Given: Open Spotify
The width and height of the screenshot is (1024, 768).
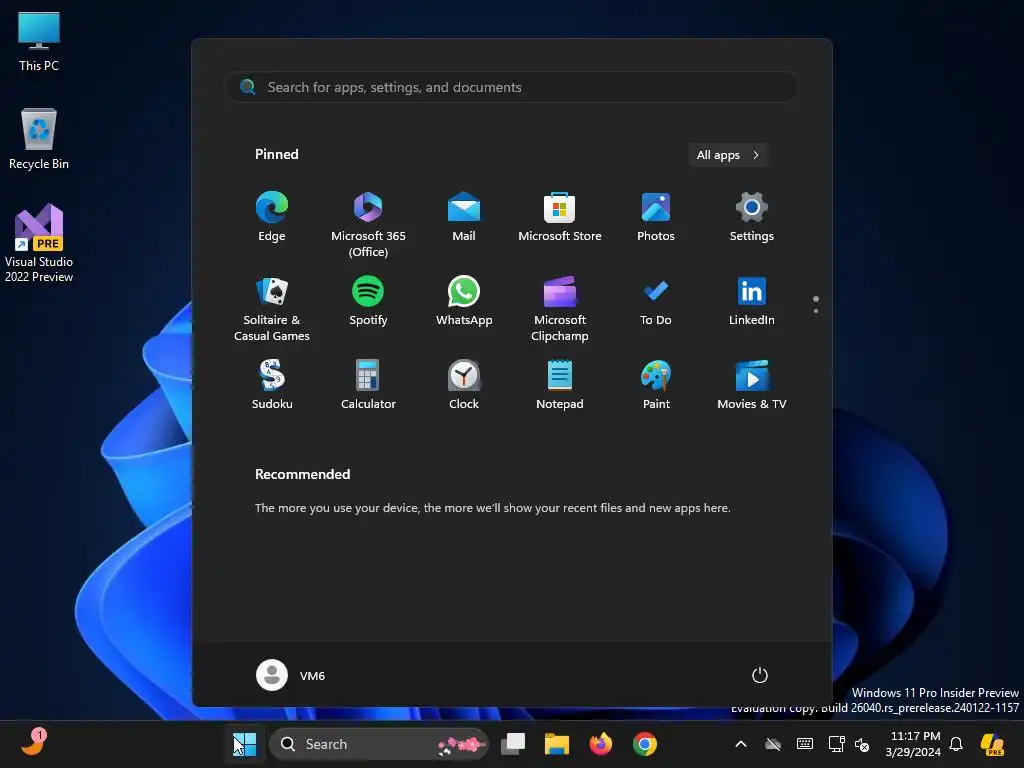Looking at the screenshot, I should pyautogui.click(x=368, y=301).
